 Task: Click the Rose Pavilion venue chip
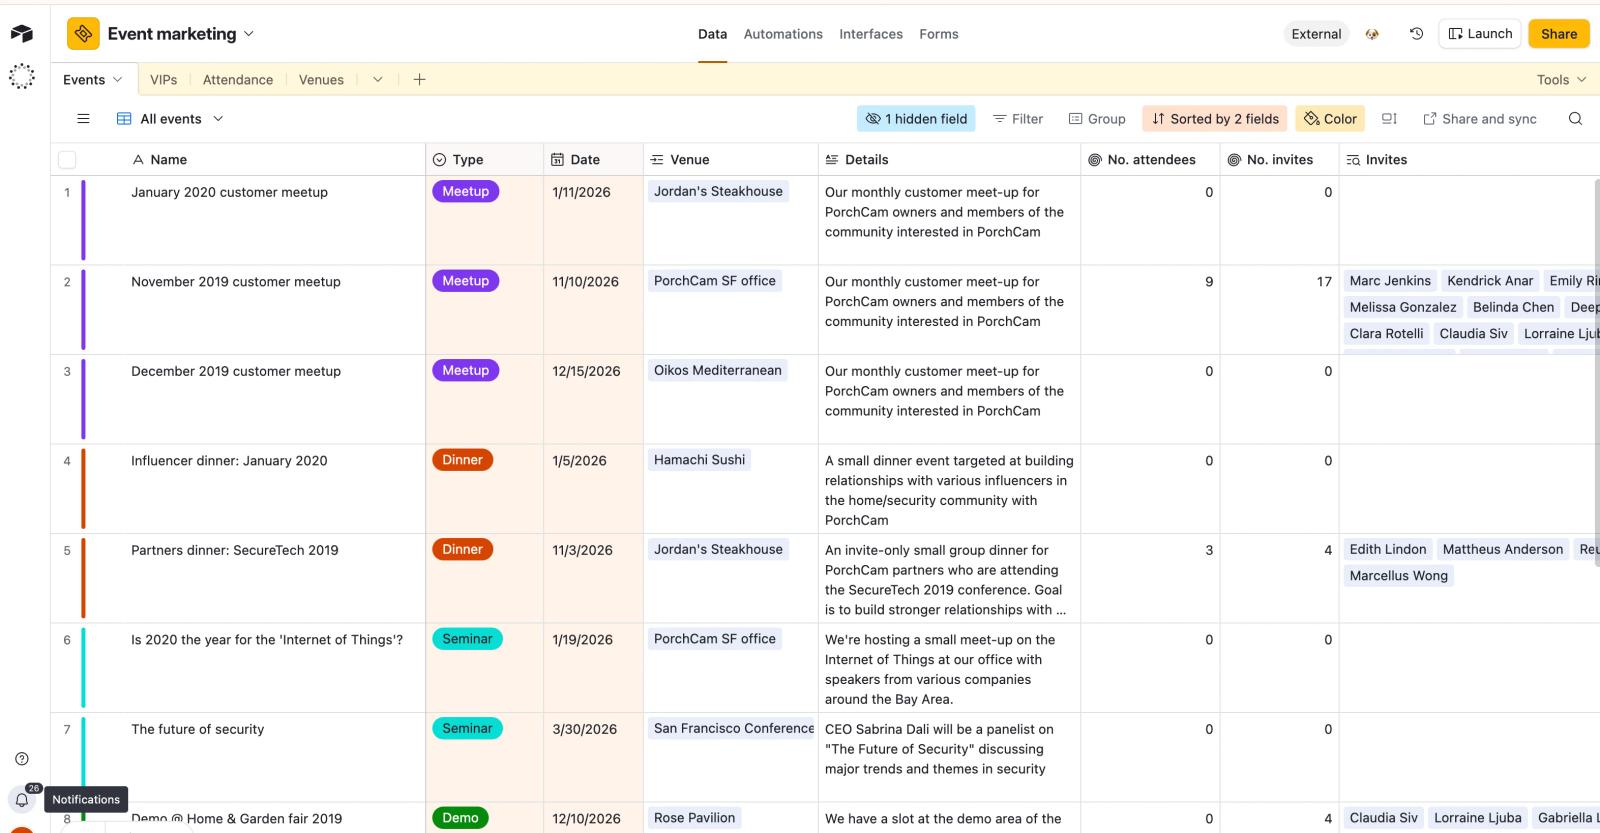tap(694, 818)
